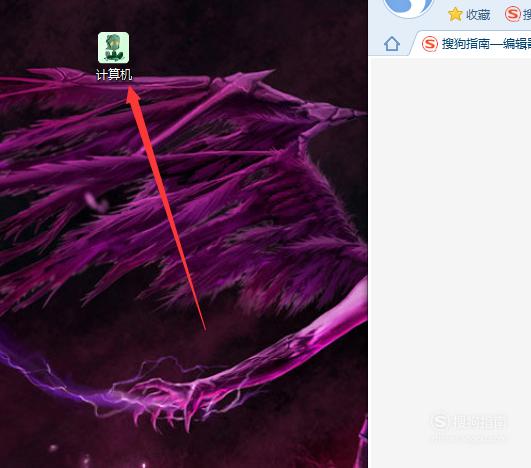Click the faint 搜狗指南 watermark
The image size is (531, 468).
(x=469, y=423)
